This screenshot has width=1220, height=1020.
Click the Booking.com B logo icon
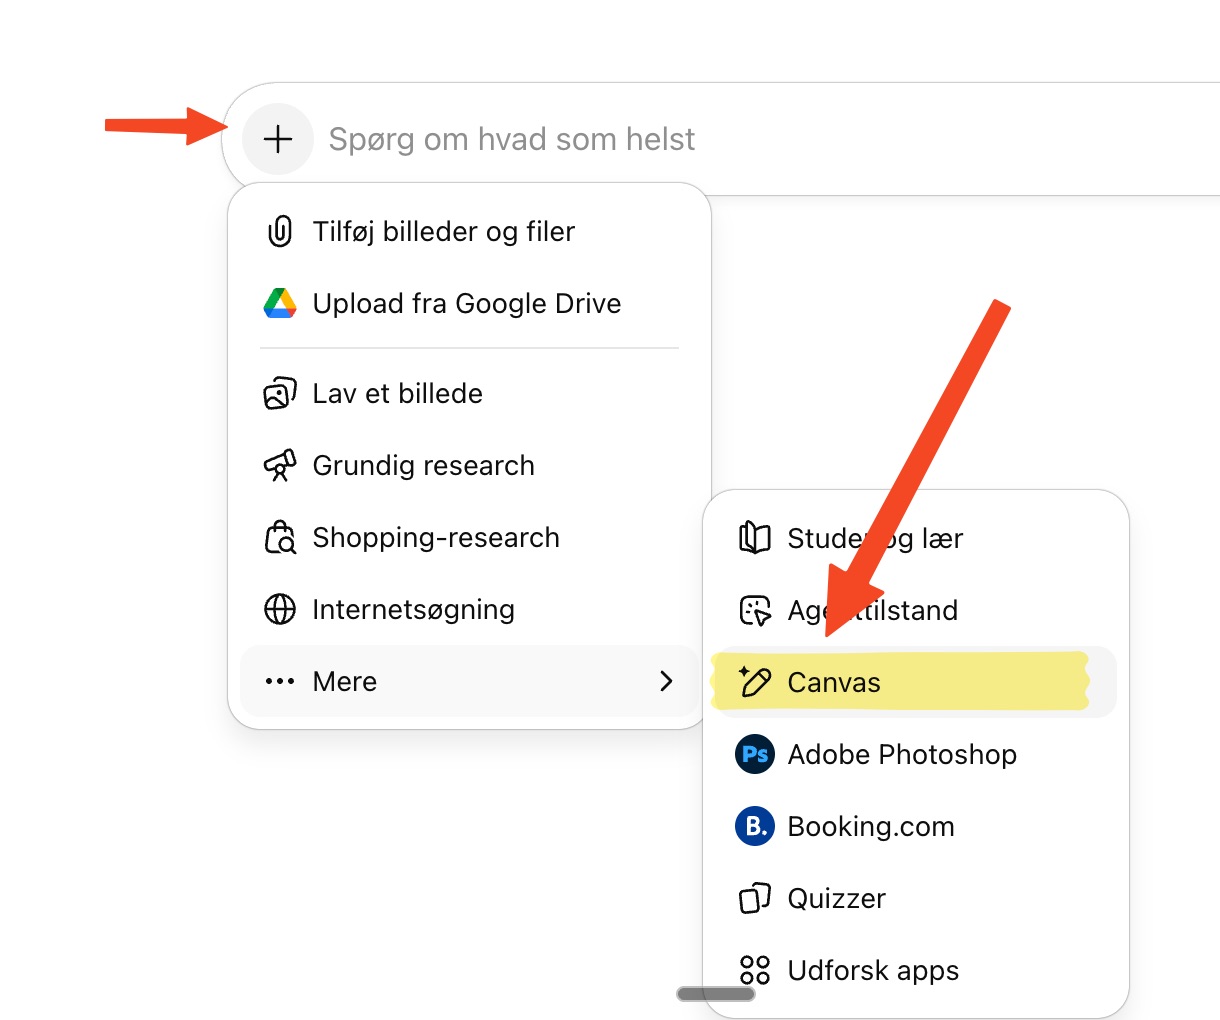click(x=755, y=826)
